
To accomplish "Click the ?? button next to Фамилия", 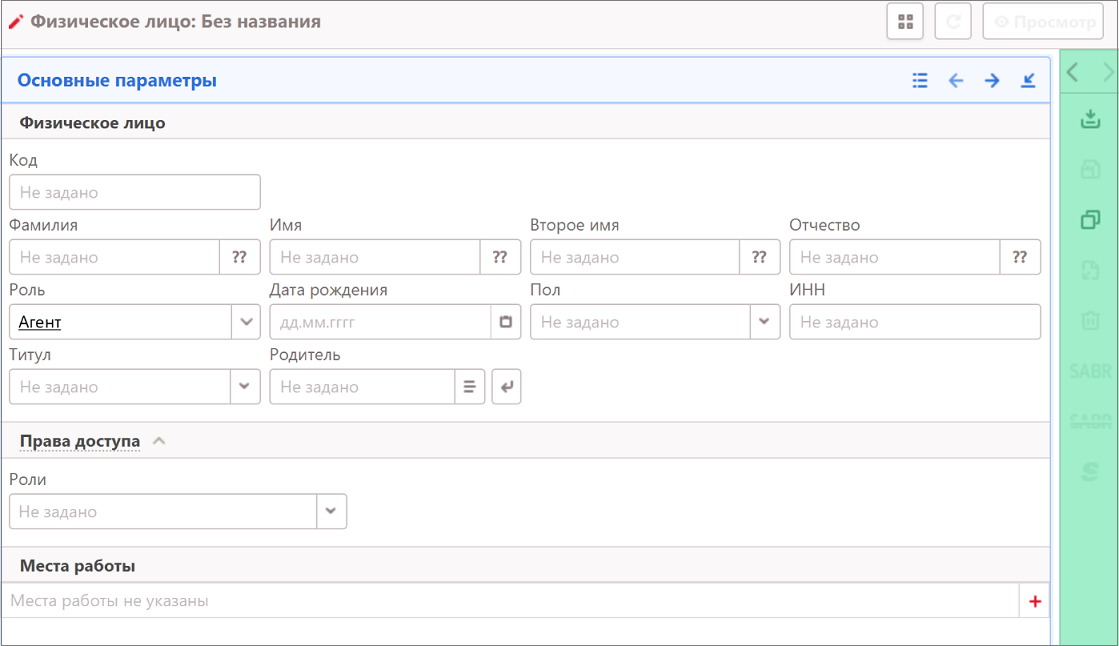I will tap(240, 257).
